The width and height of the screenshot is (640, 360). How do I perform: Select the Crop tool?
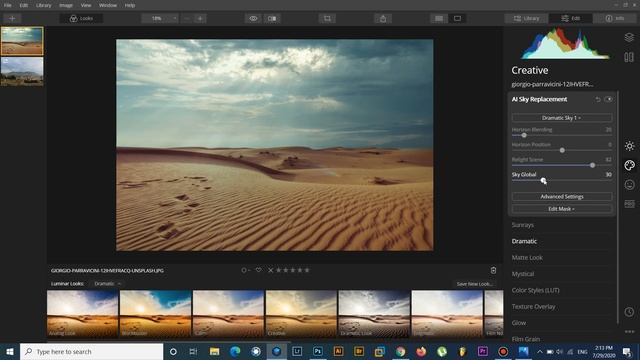coord(327,18)
